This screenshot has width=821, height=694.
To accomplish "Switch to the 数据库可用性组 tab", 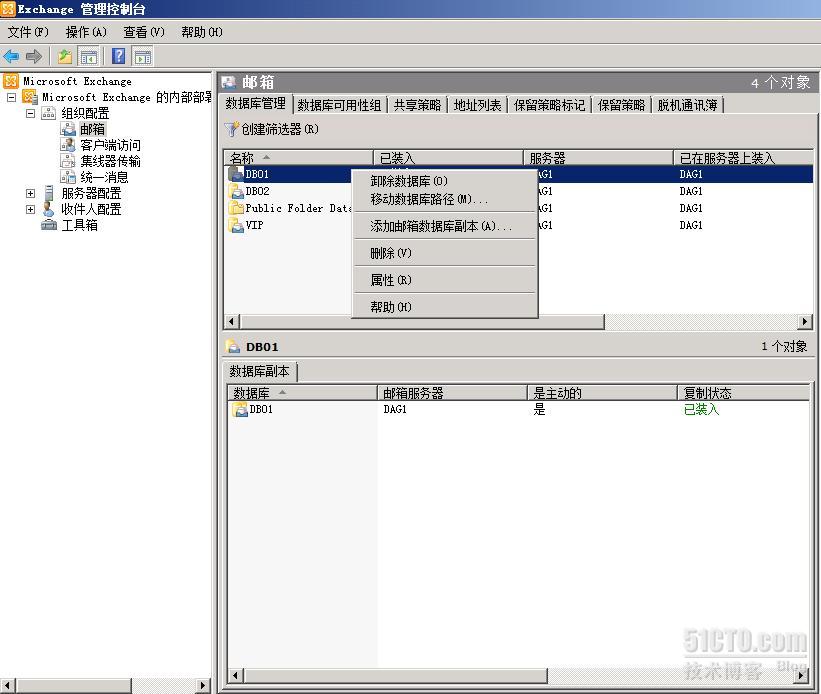I will pos(339,105).
